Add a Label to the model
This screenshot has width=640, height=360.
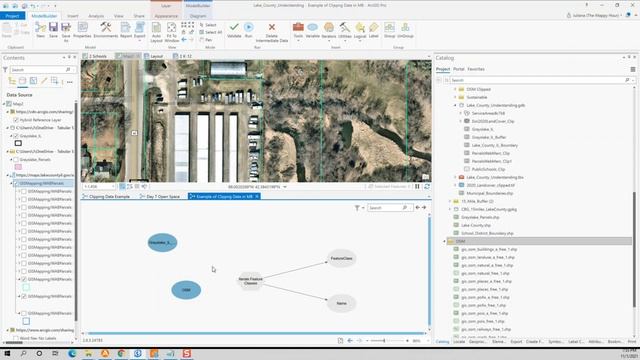tap(373, 30)
